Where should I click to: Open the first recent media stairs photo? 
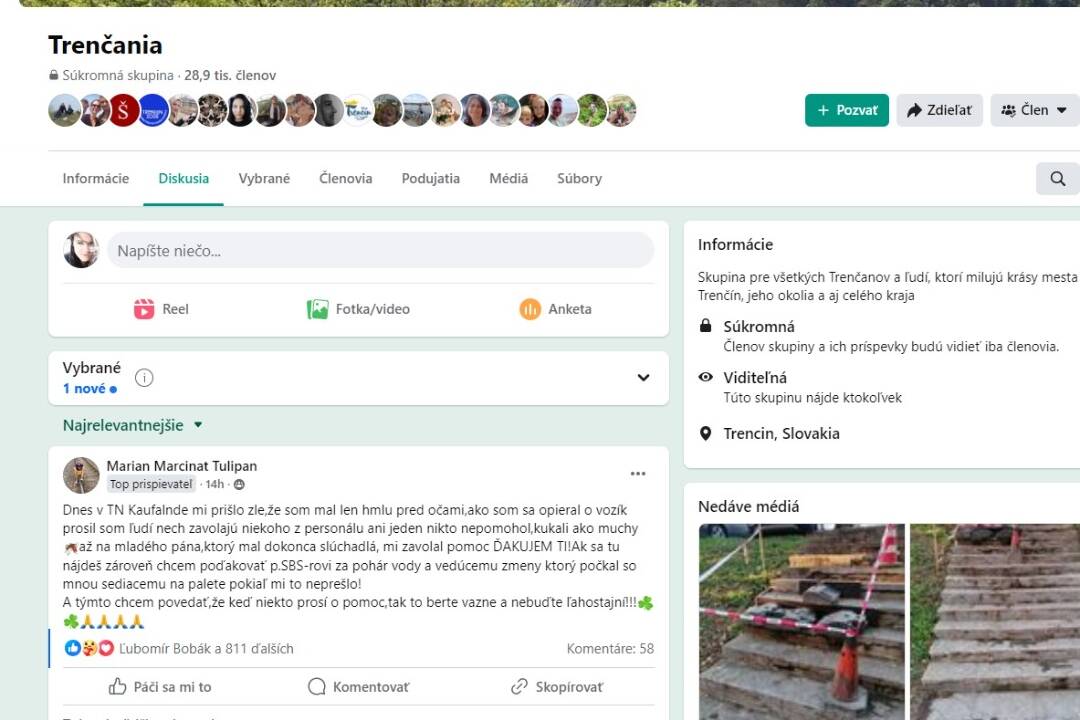[801, 620]
